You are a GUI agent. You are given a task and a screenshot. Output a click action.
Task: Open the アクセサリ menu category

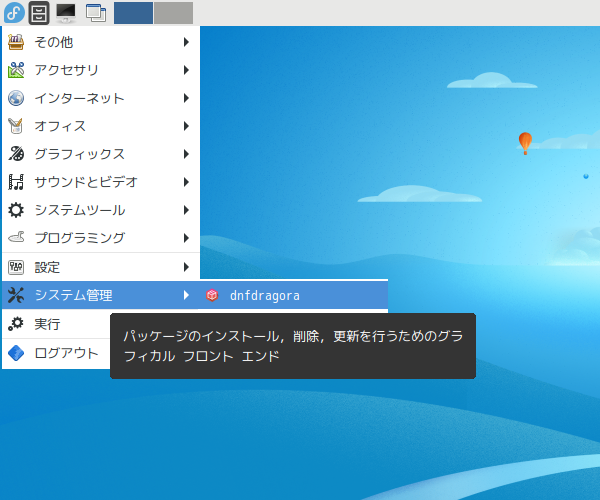[x=101, y=70]
